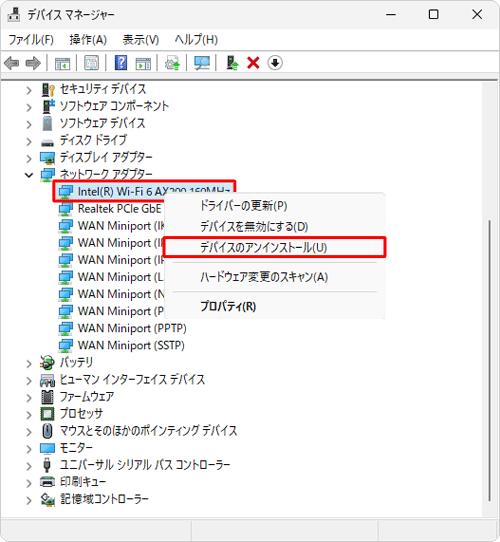
Task: Click the ディスプレイ アダプター category icon
Action: point(47,158)
